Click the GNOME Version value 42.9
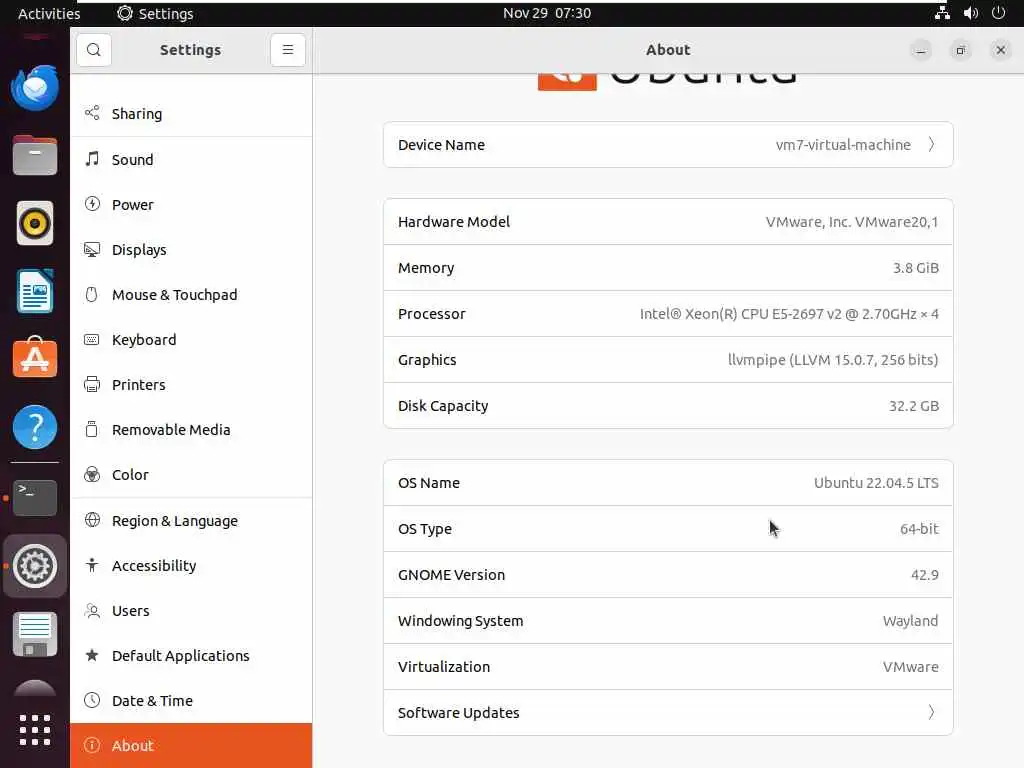Screen dimensions: 1024x768 coord(925,575)
